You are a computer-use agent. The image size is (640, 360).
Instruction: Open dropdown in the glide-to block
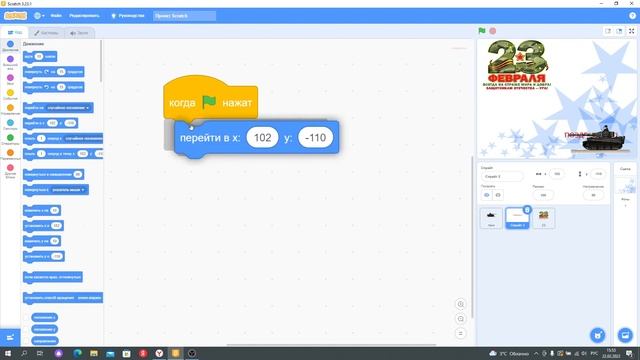click(84, 138)
